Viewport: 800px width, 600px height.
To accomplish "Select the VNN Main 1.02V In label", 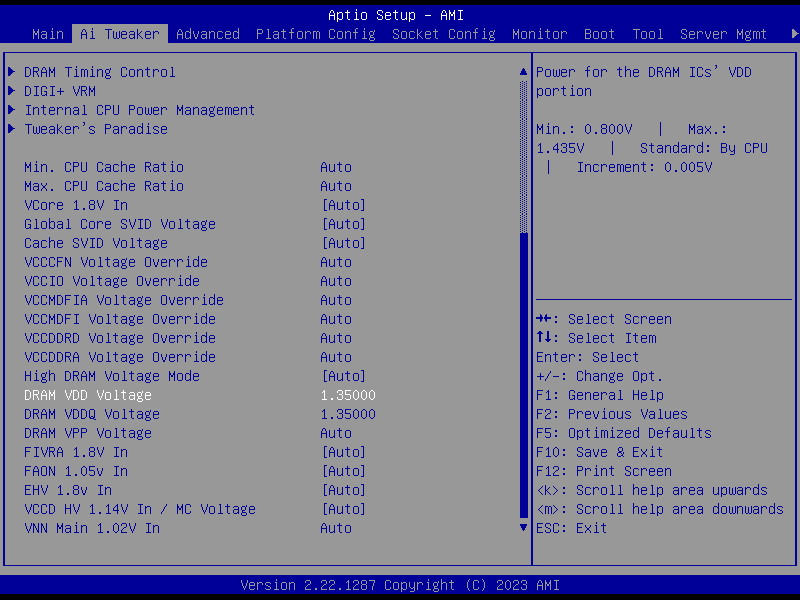I will click(x=92, y=528).
